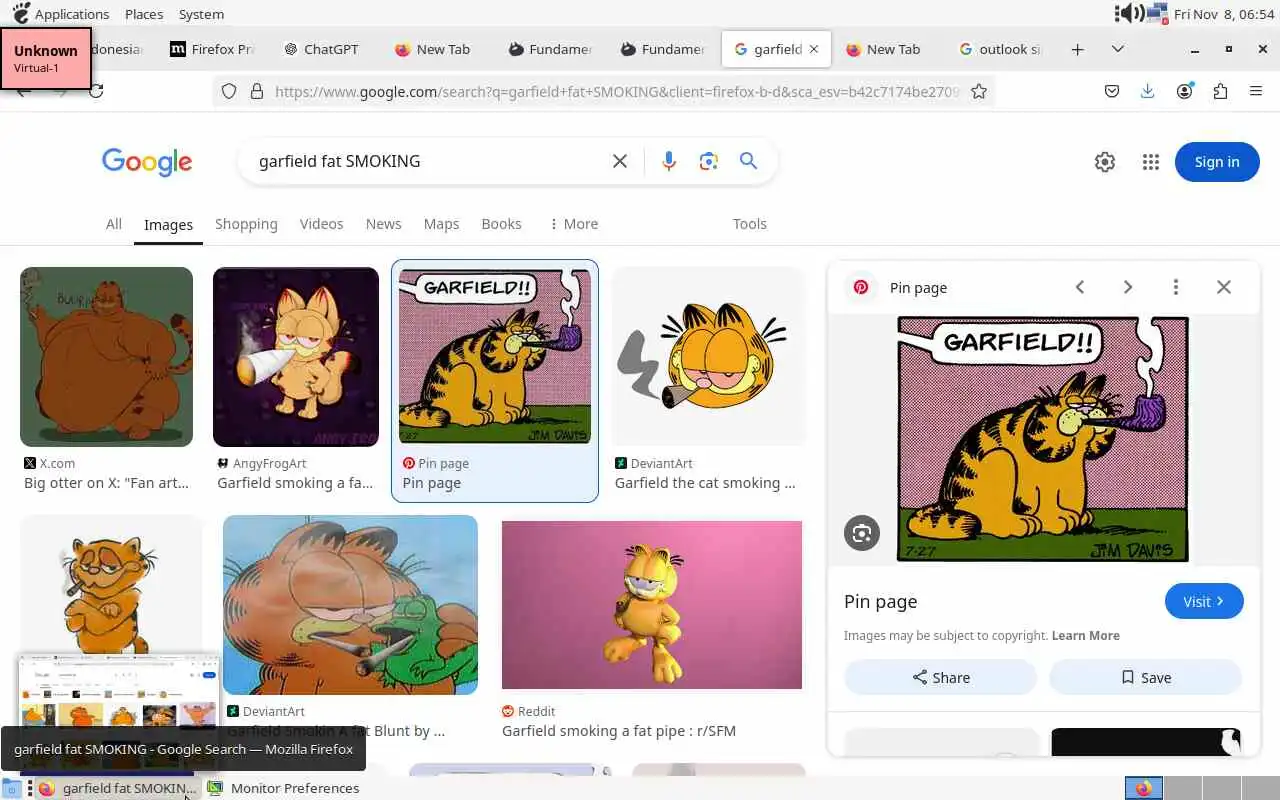Viewport: 1280px width, 800px height.
Task: Clear the Google search box text
Action: (620, 161)
